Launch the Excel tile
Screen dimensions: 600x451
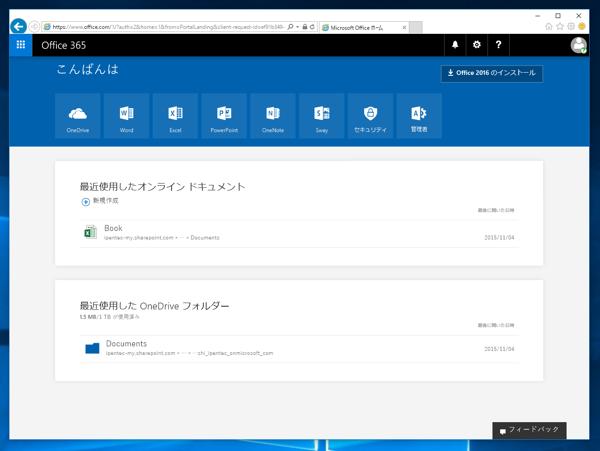tap(175, 116)
